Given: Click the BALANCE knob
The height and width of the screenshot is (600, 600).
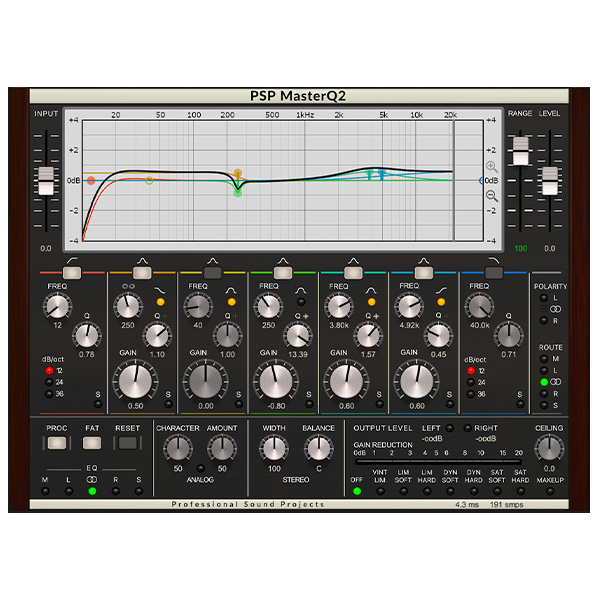Looking at the screenshot, I should point(318,448).
